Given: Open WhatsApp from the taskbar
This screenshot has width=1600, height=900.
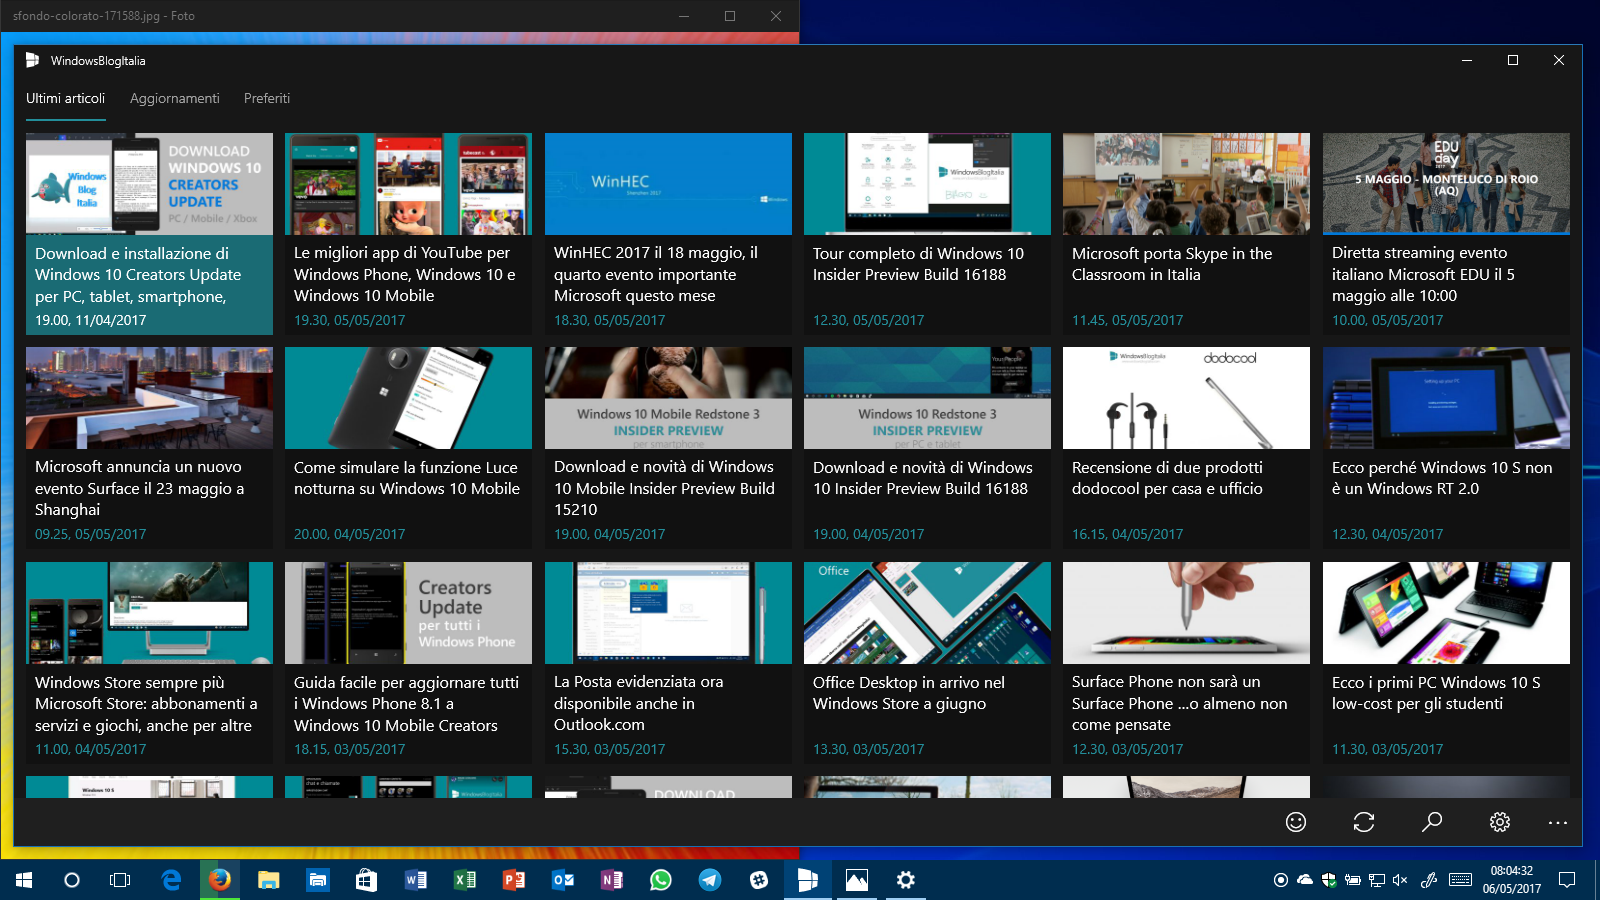Looking at the screenshot, I should point(661,880).
